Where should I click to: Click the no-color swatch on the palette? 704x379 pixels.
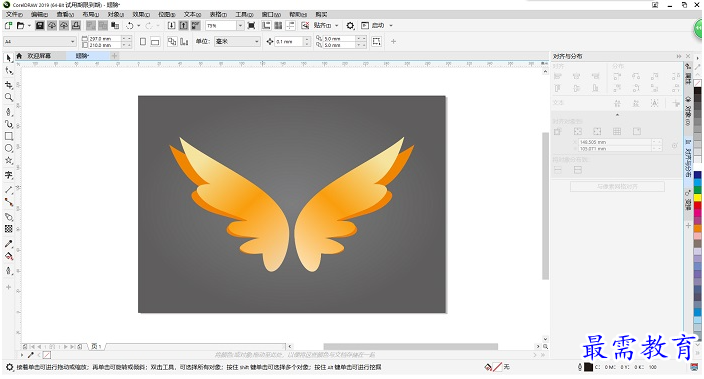698,83
